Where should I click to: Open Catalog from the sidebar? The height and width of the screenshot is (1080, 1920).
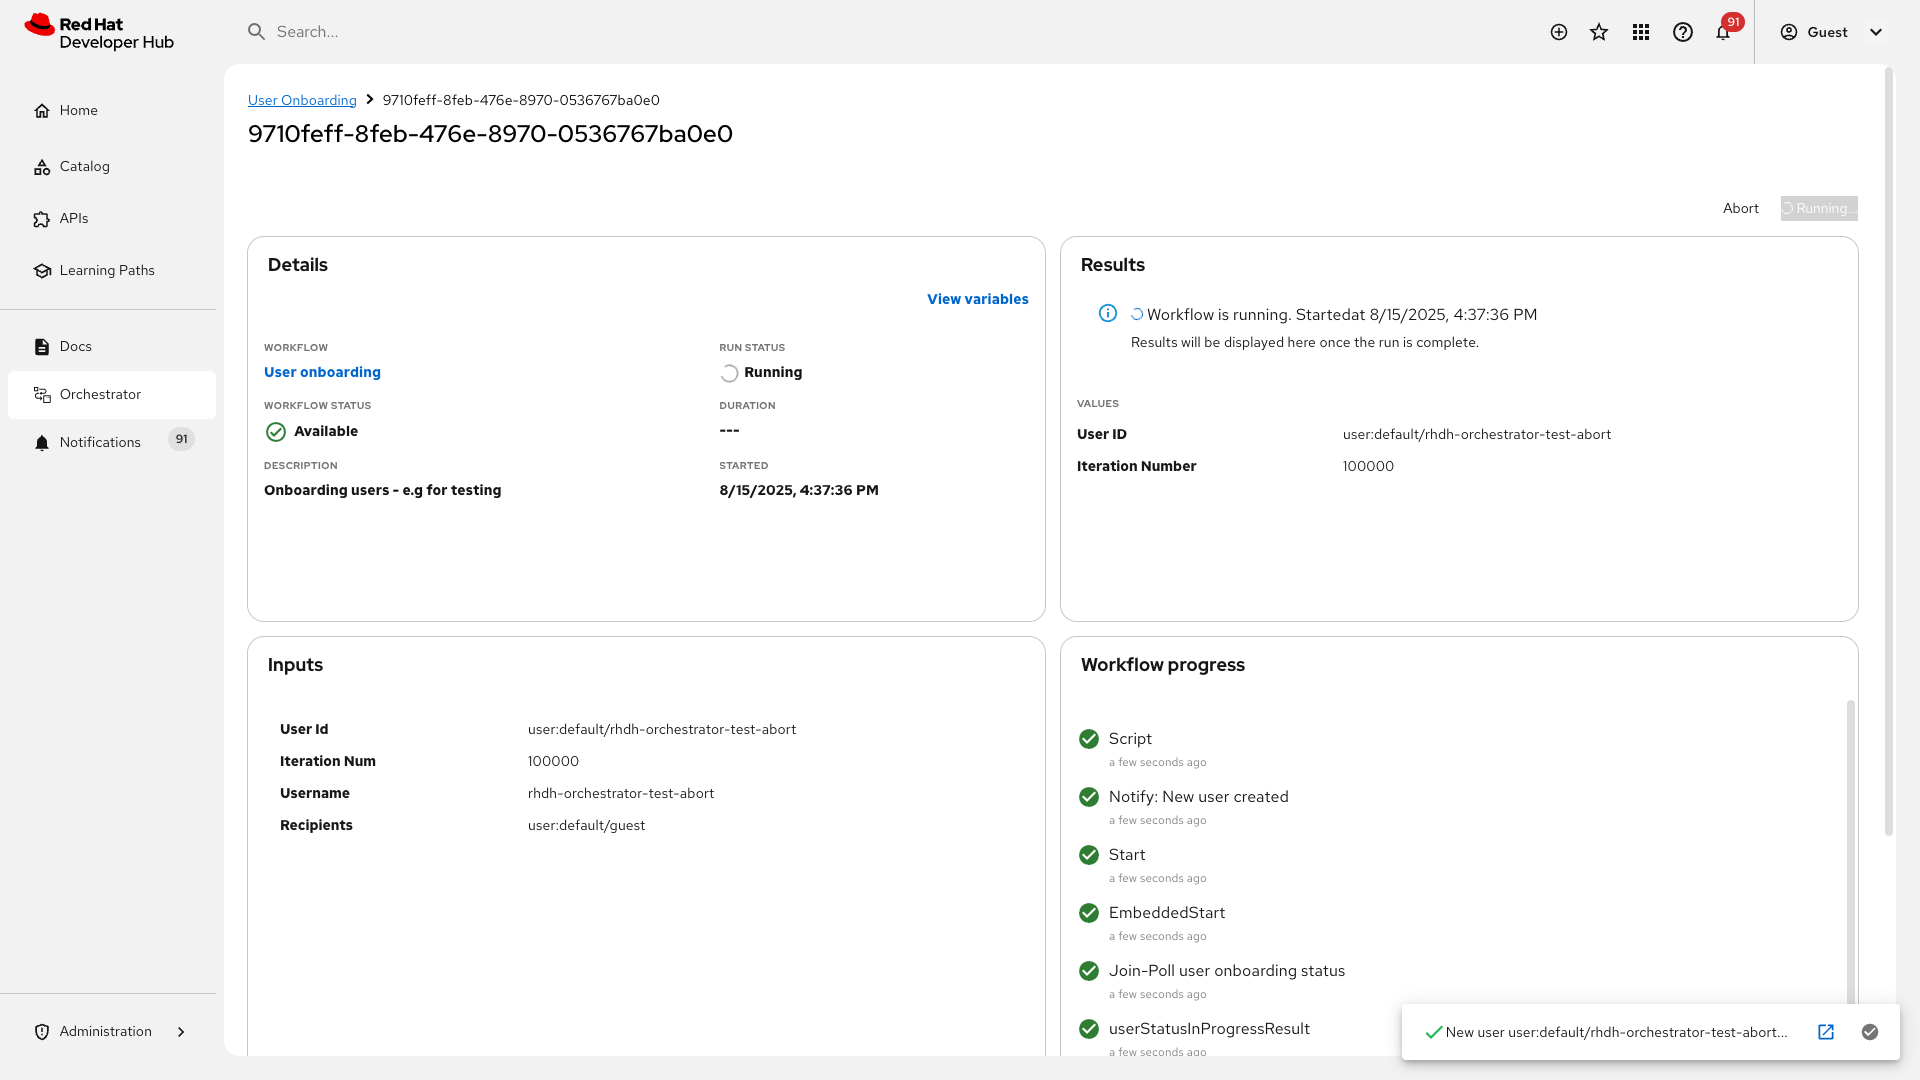pos(84,166)
